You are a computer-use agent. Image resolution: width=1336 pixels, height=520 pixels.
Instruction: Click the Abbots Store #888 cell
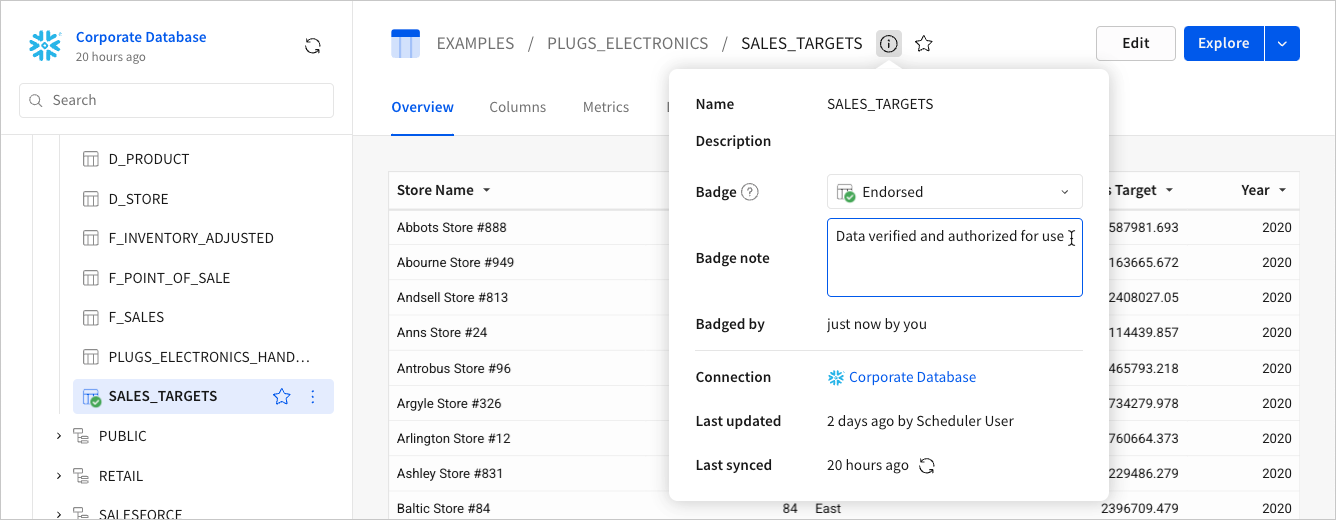(452, 228)
